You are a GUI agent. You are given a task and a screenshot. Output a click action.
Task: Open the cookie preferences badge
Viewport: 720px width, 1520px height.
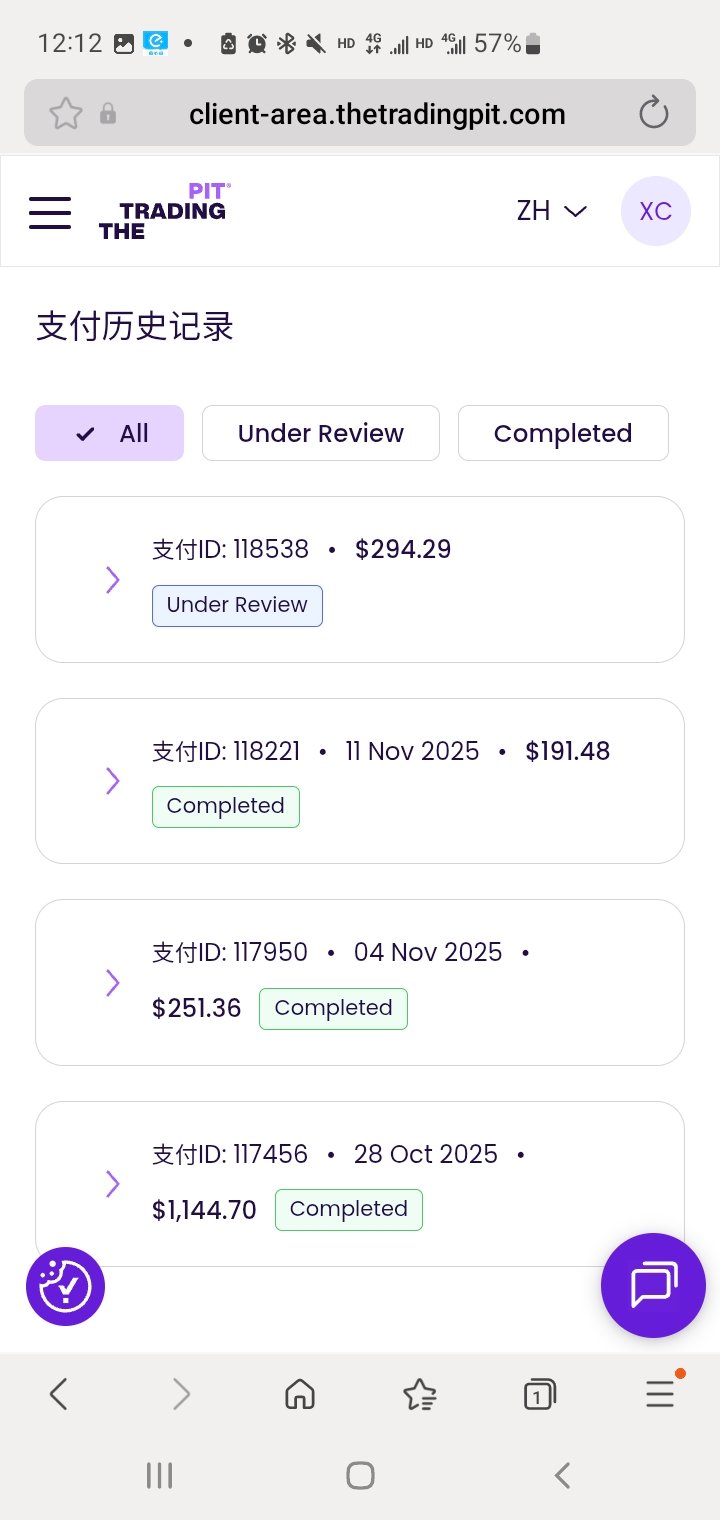click(x=65, y=1286)
